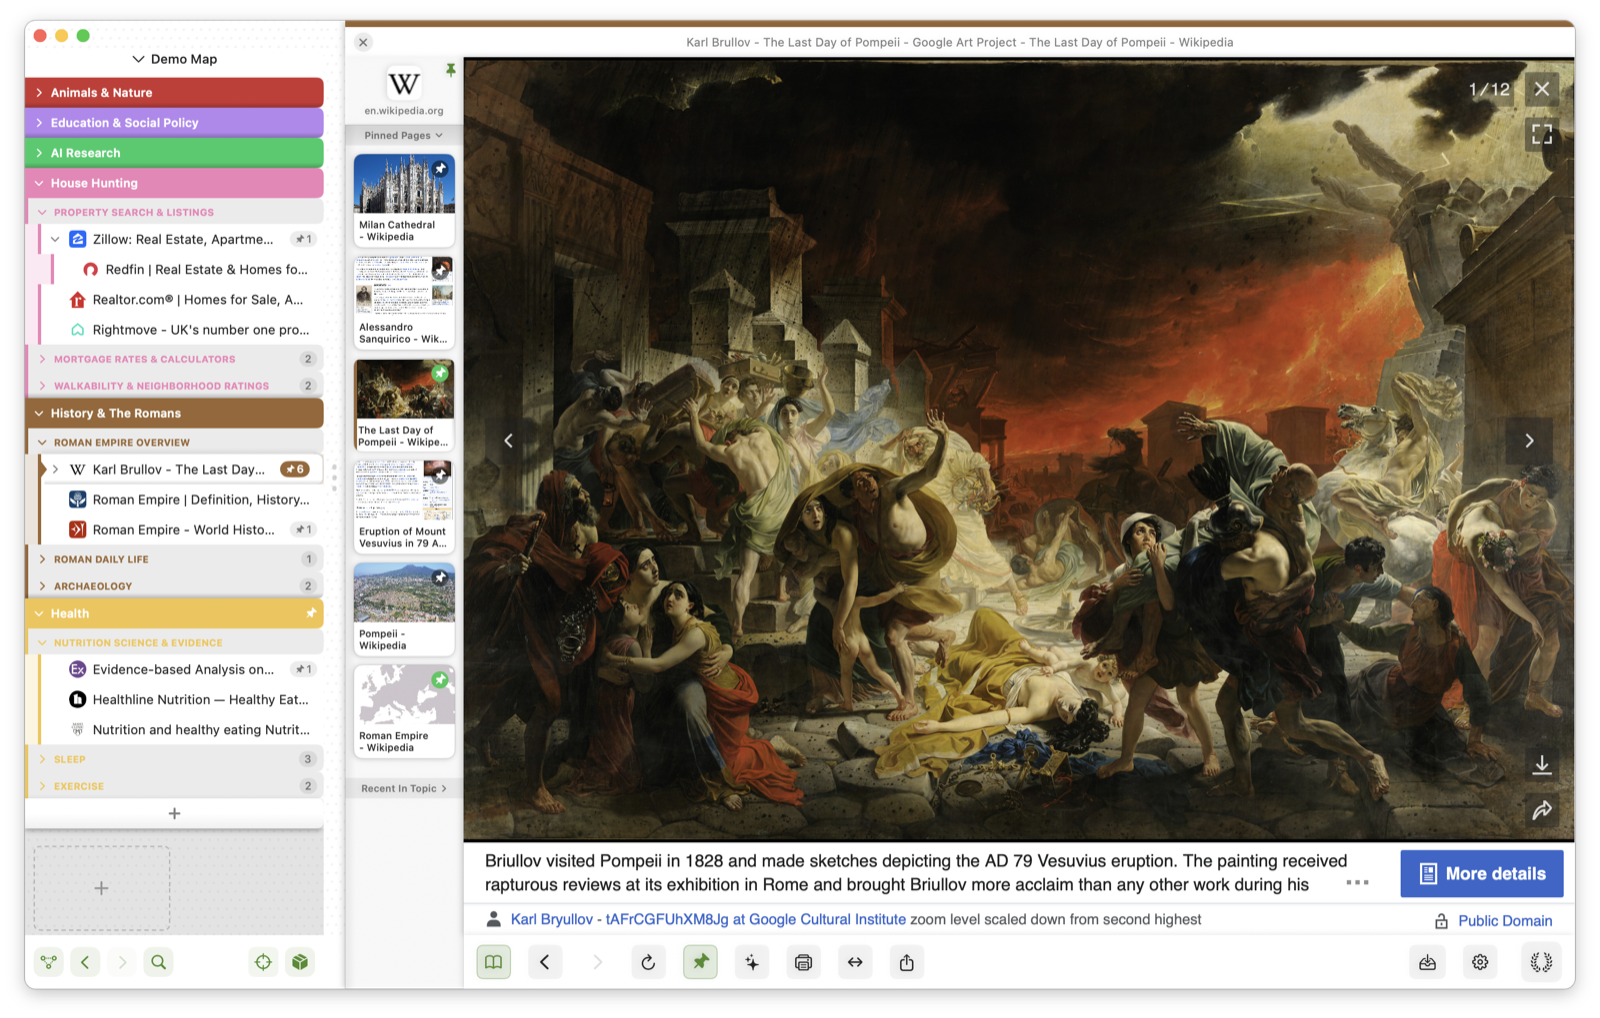The image size is (1600, 1018).
Task: Expand caption with ellipsis dots
Action: pyautogui.click(x=1357, y=883)
